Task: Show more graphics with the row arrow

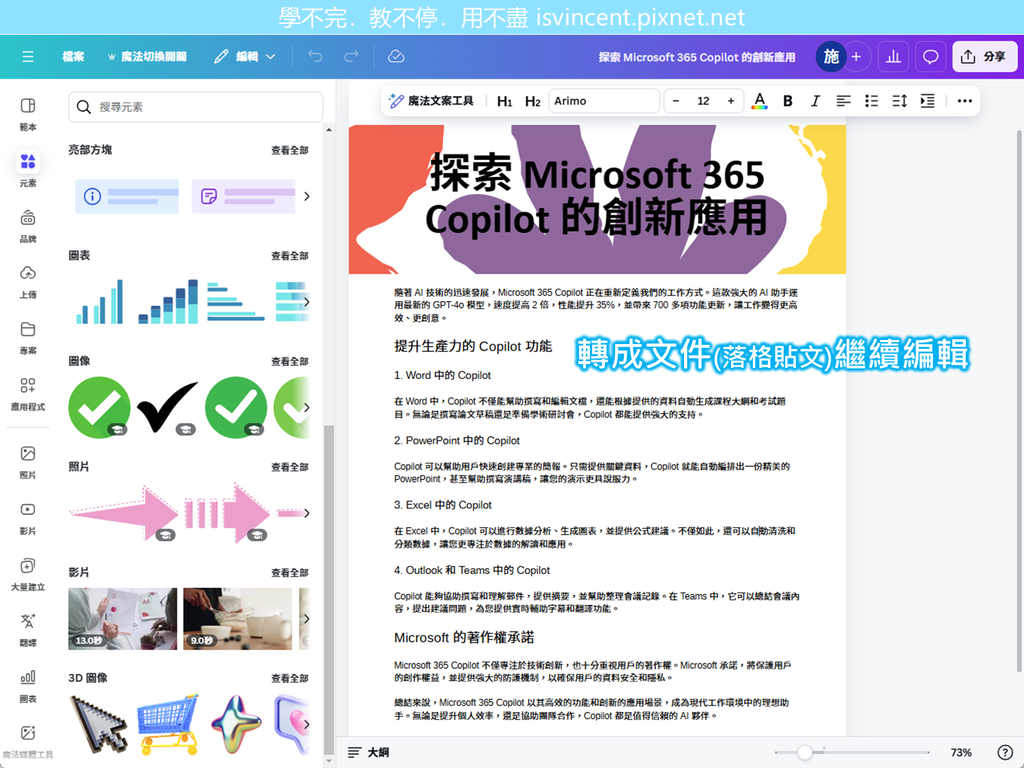Action: coord(306,408)
